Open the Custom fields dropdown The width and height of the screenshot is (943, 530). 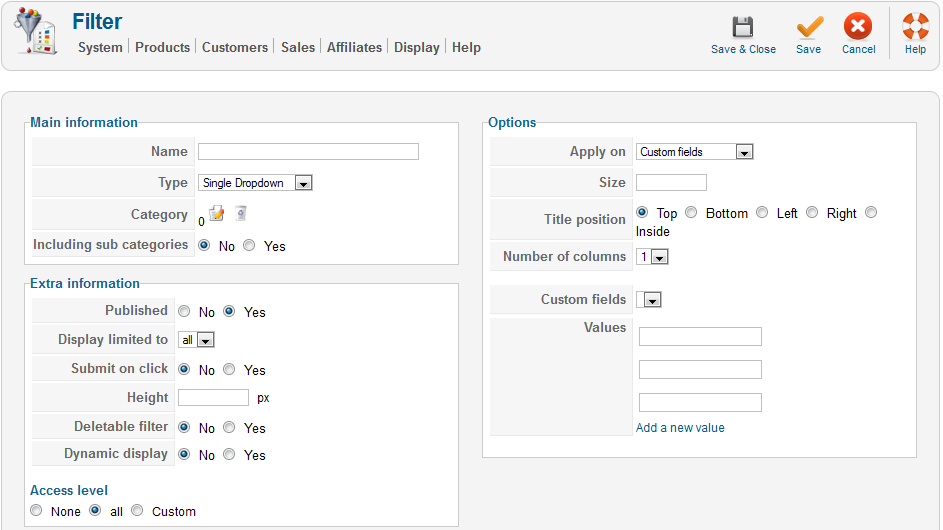[x=649, y=300]
